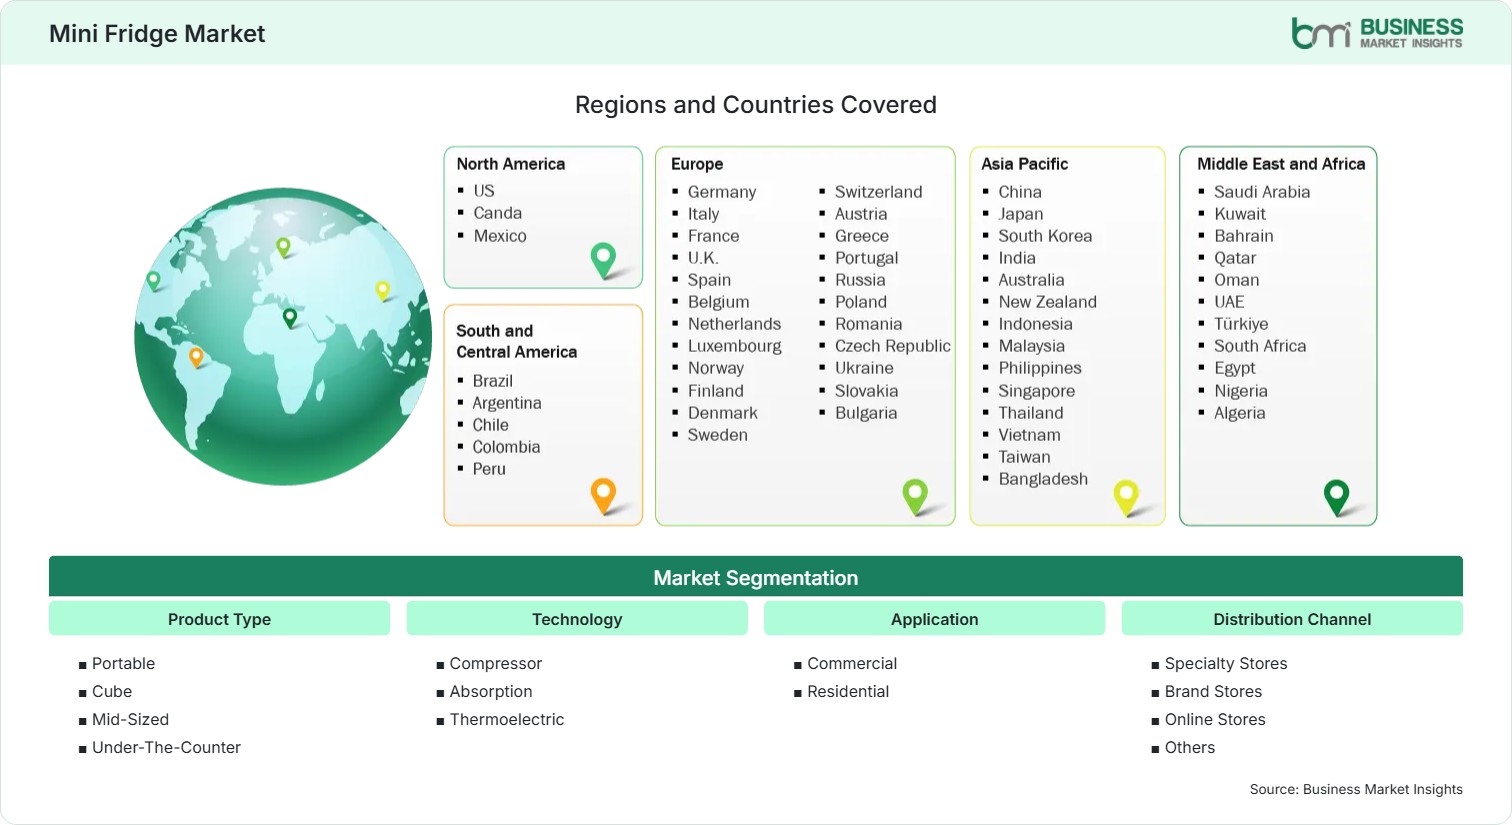Click 'Residential' under Application
The image size is (1512, 825).
(x=848, y=692)
